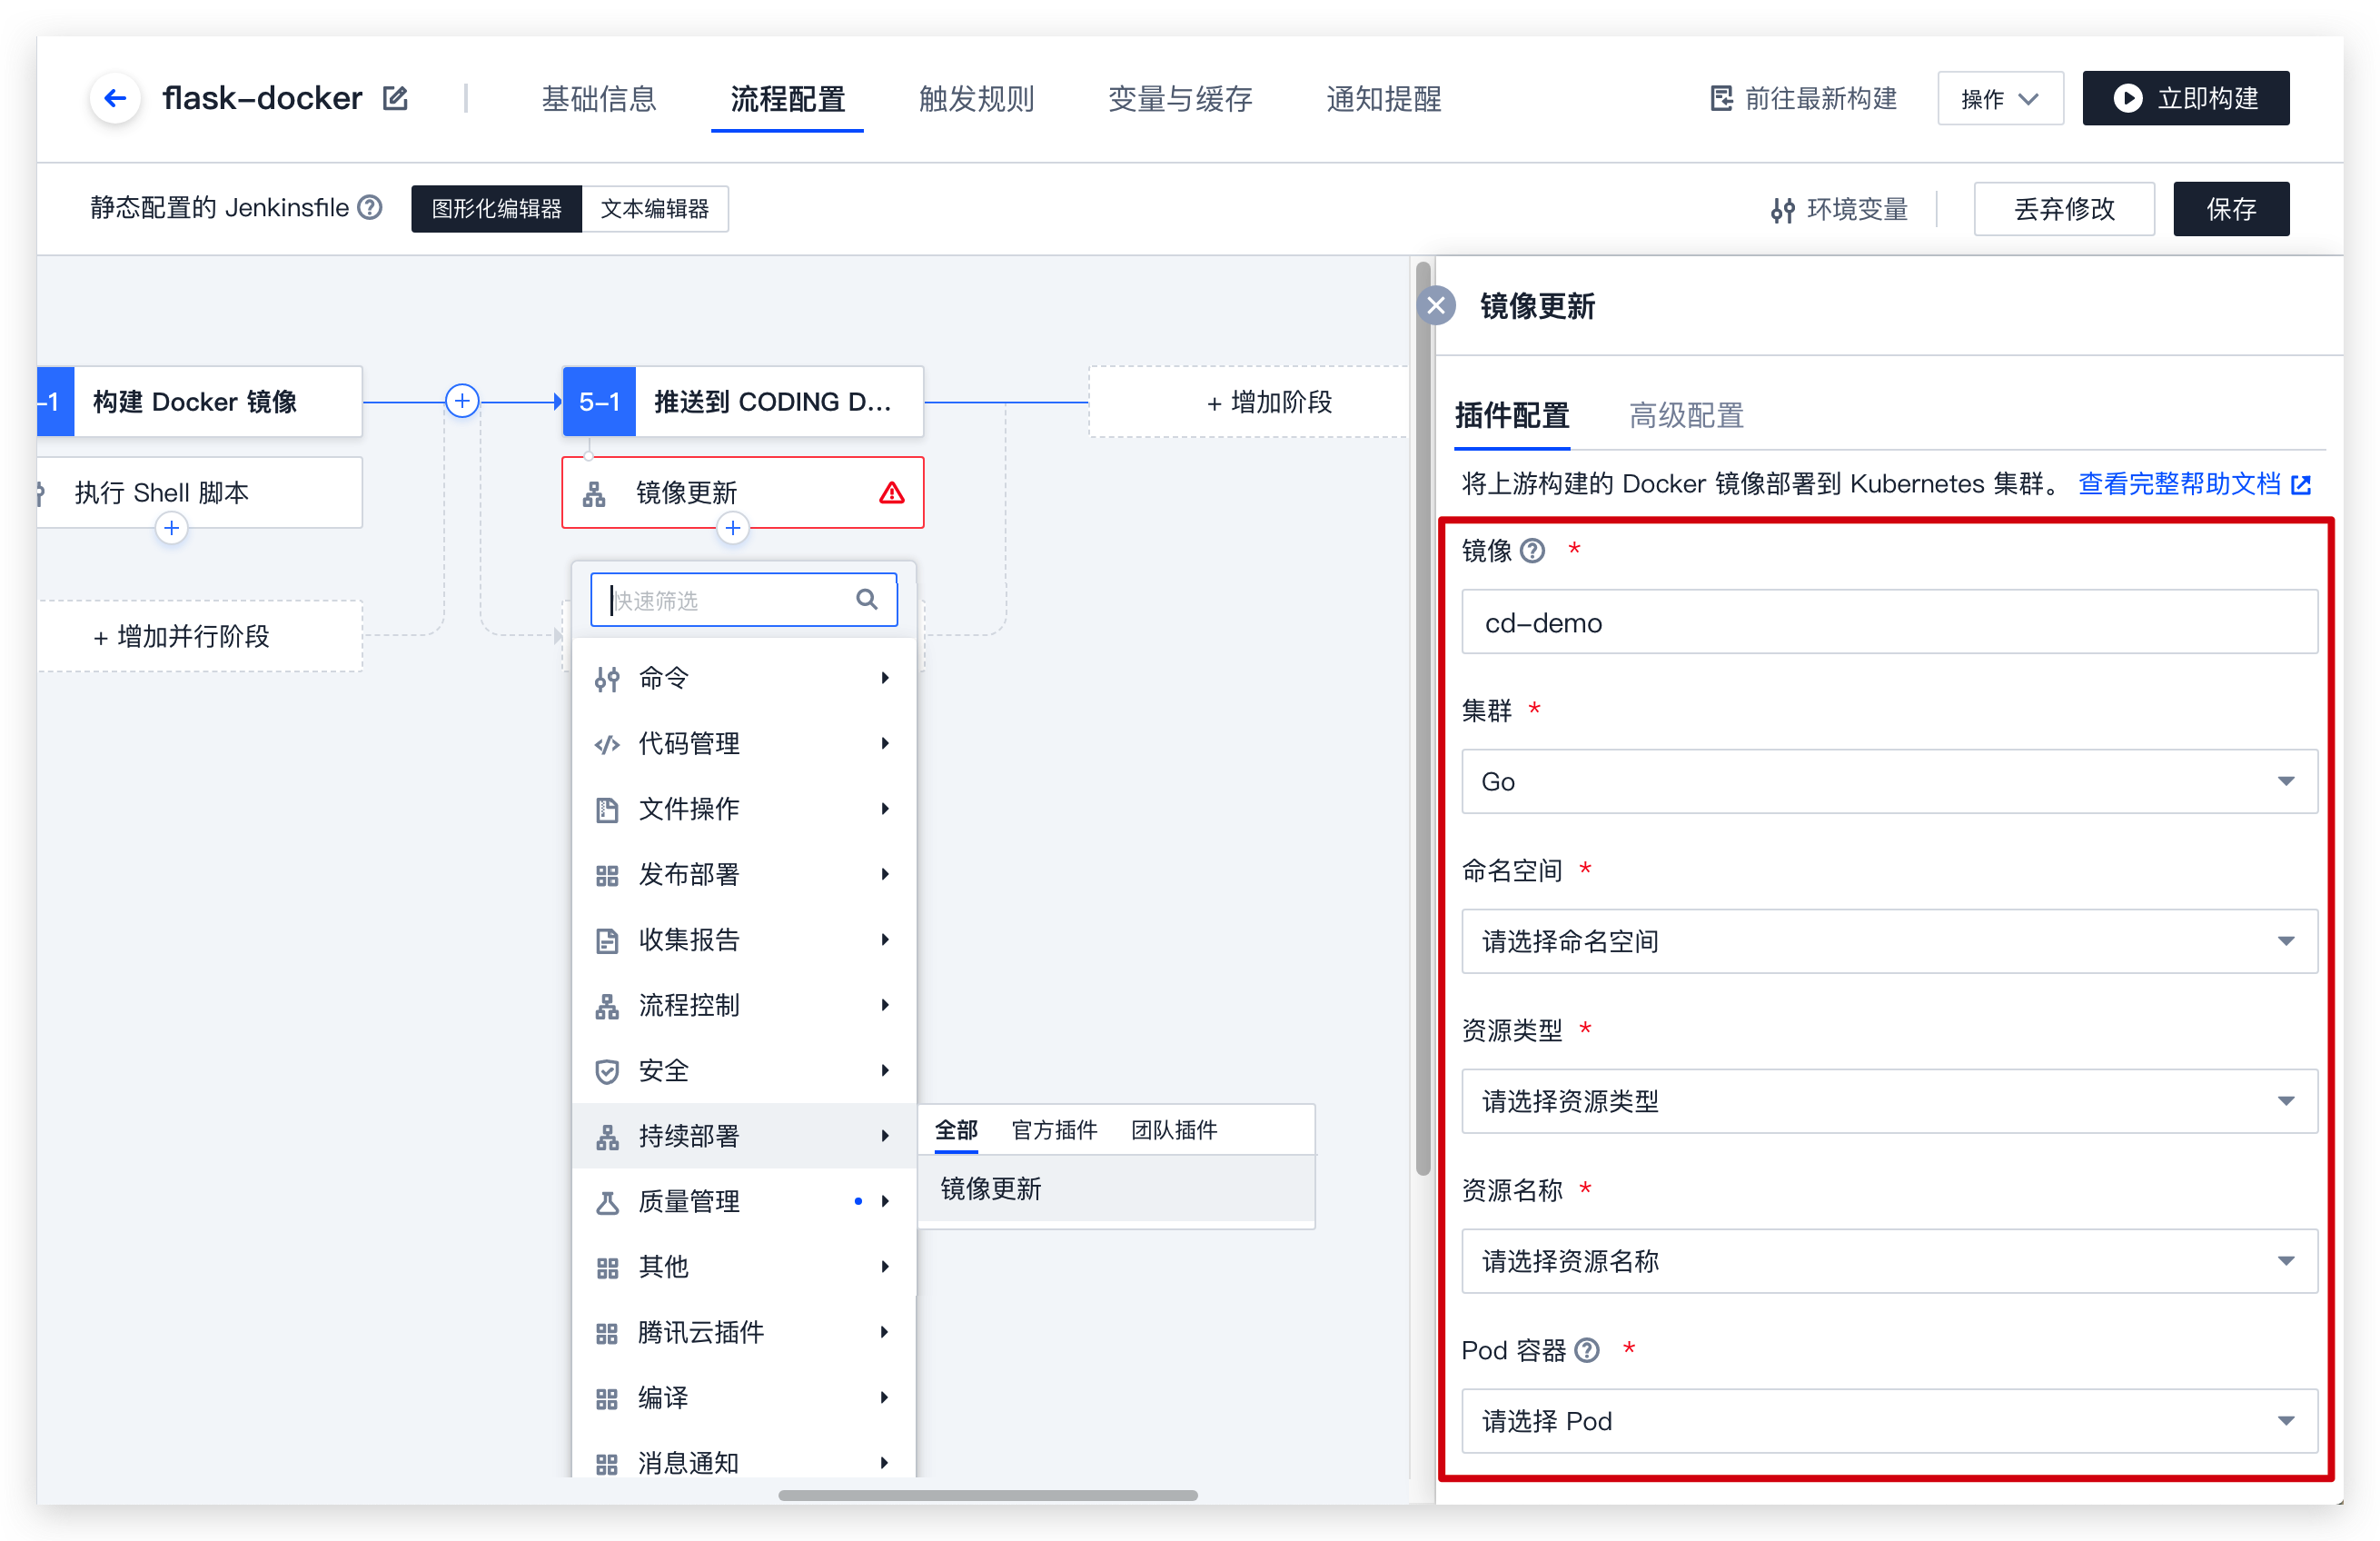Image resolution: width=2380 pixels, height=1541 pixels.
Task: Click 立即构建 button
Action: tap(2185, 98)
